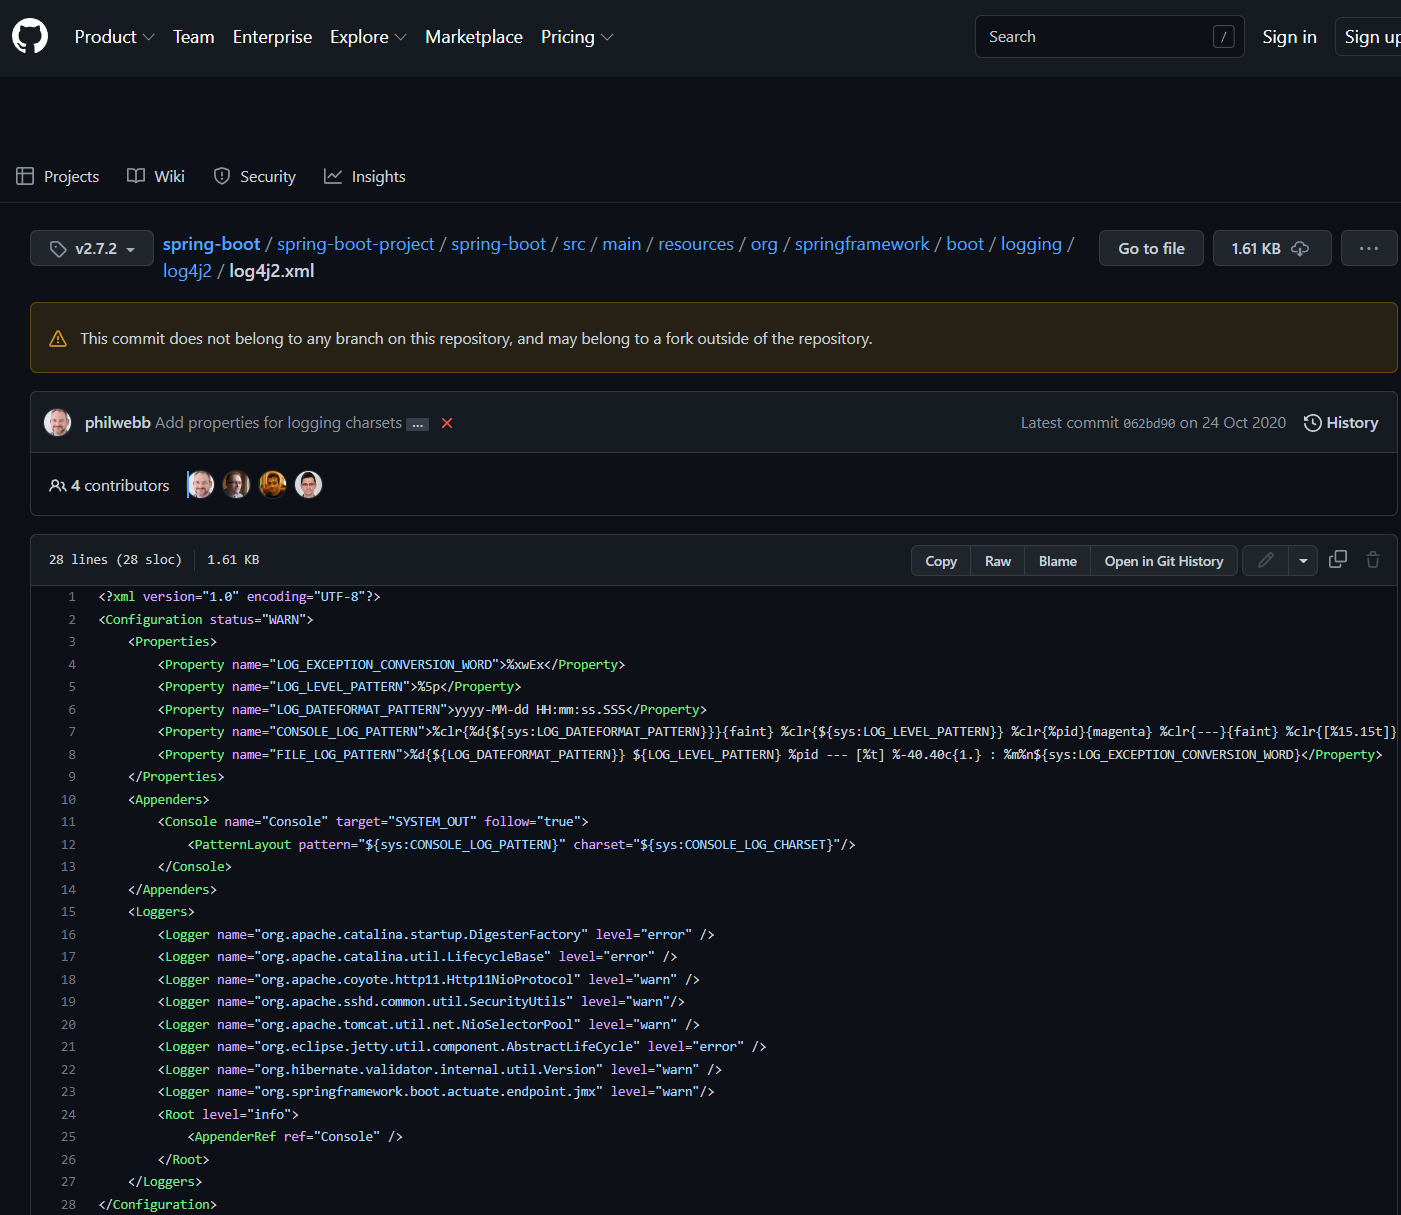Open the spring-boot-project folder link
1401x1215 pixels.
pyautogui.click(x=355, y=244)
